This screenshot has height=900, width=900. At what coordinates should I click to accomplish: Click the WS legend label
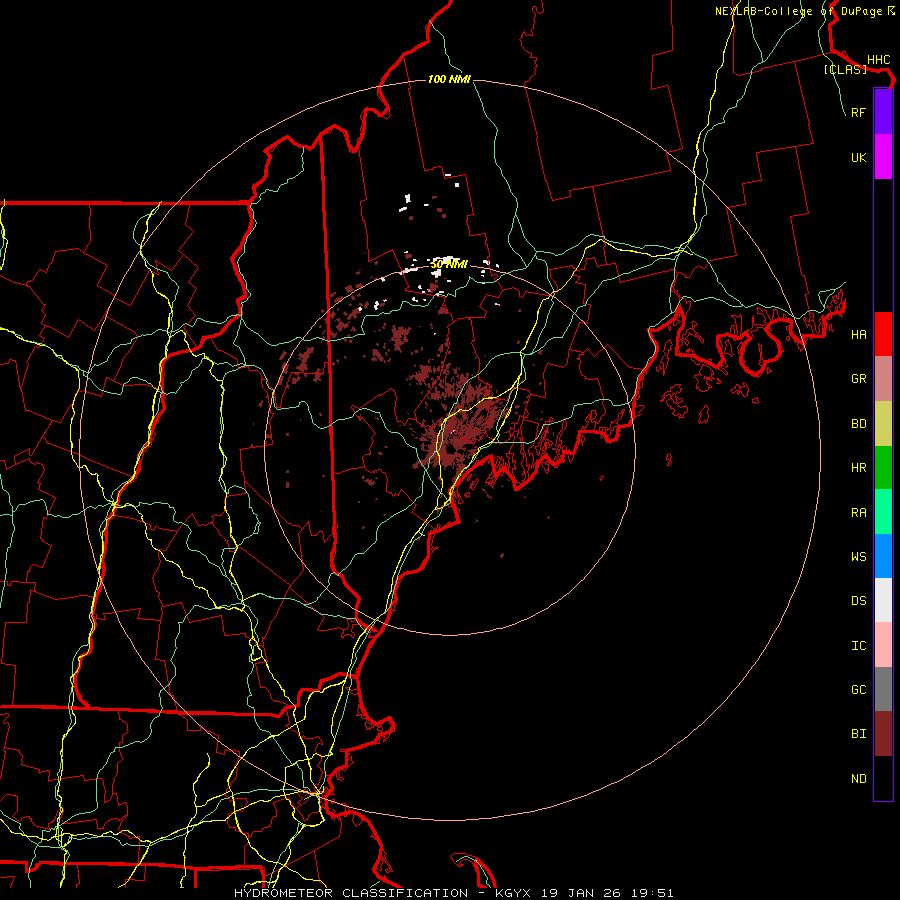[x=858, y=556]
